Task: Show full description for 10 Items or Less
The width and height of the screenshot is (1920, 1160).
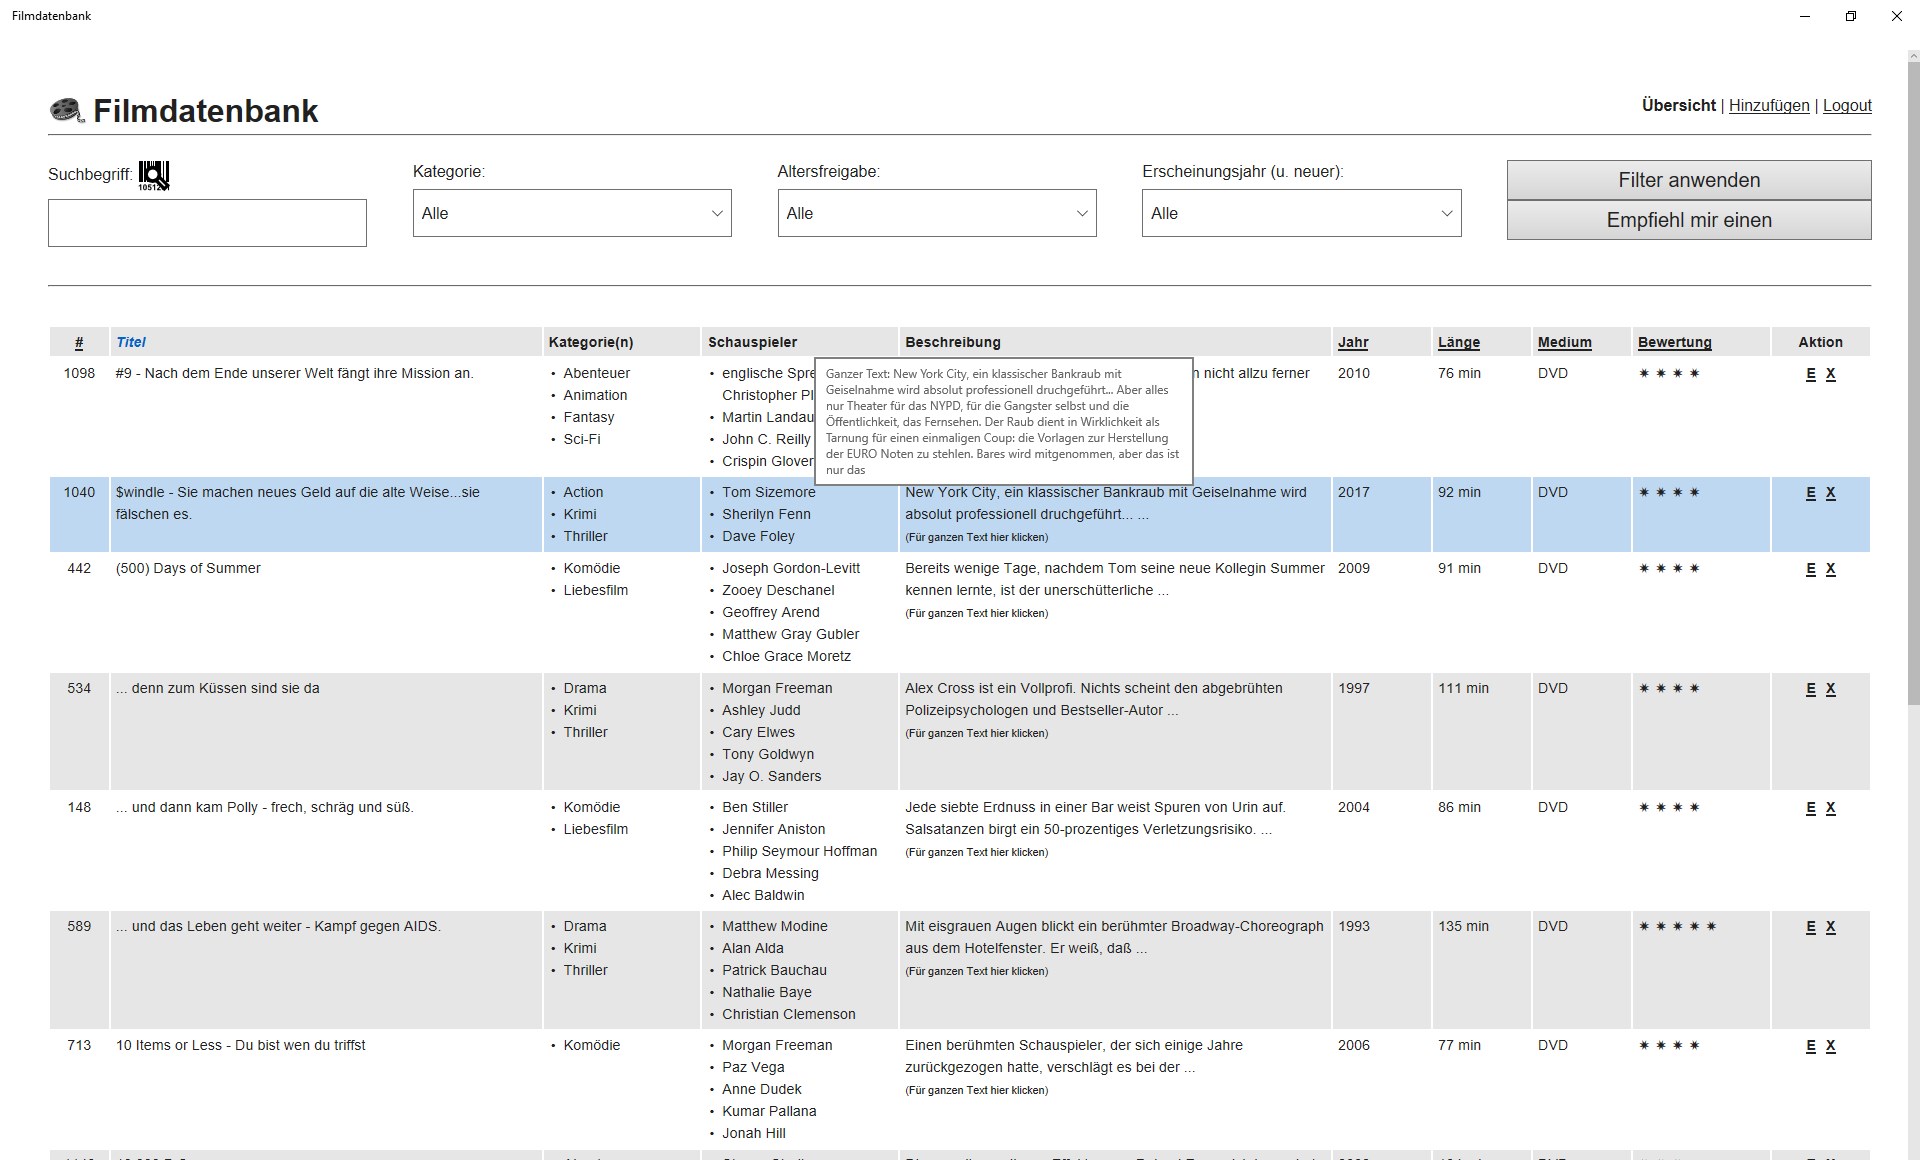Action: pyautogui.click(x=976, y=1091)
